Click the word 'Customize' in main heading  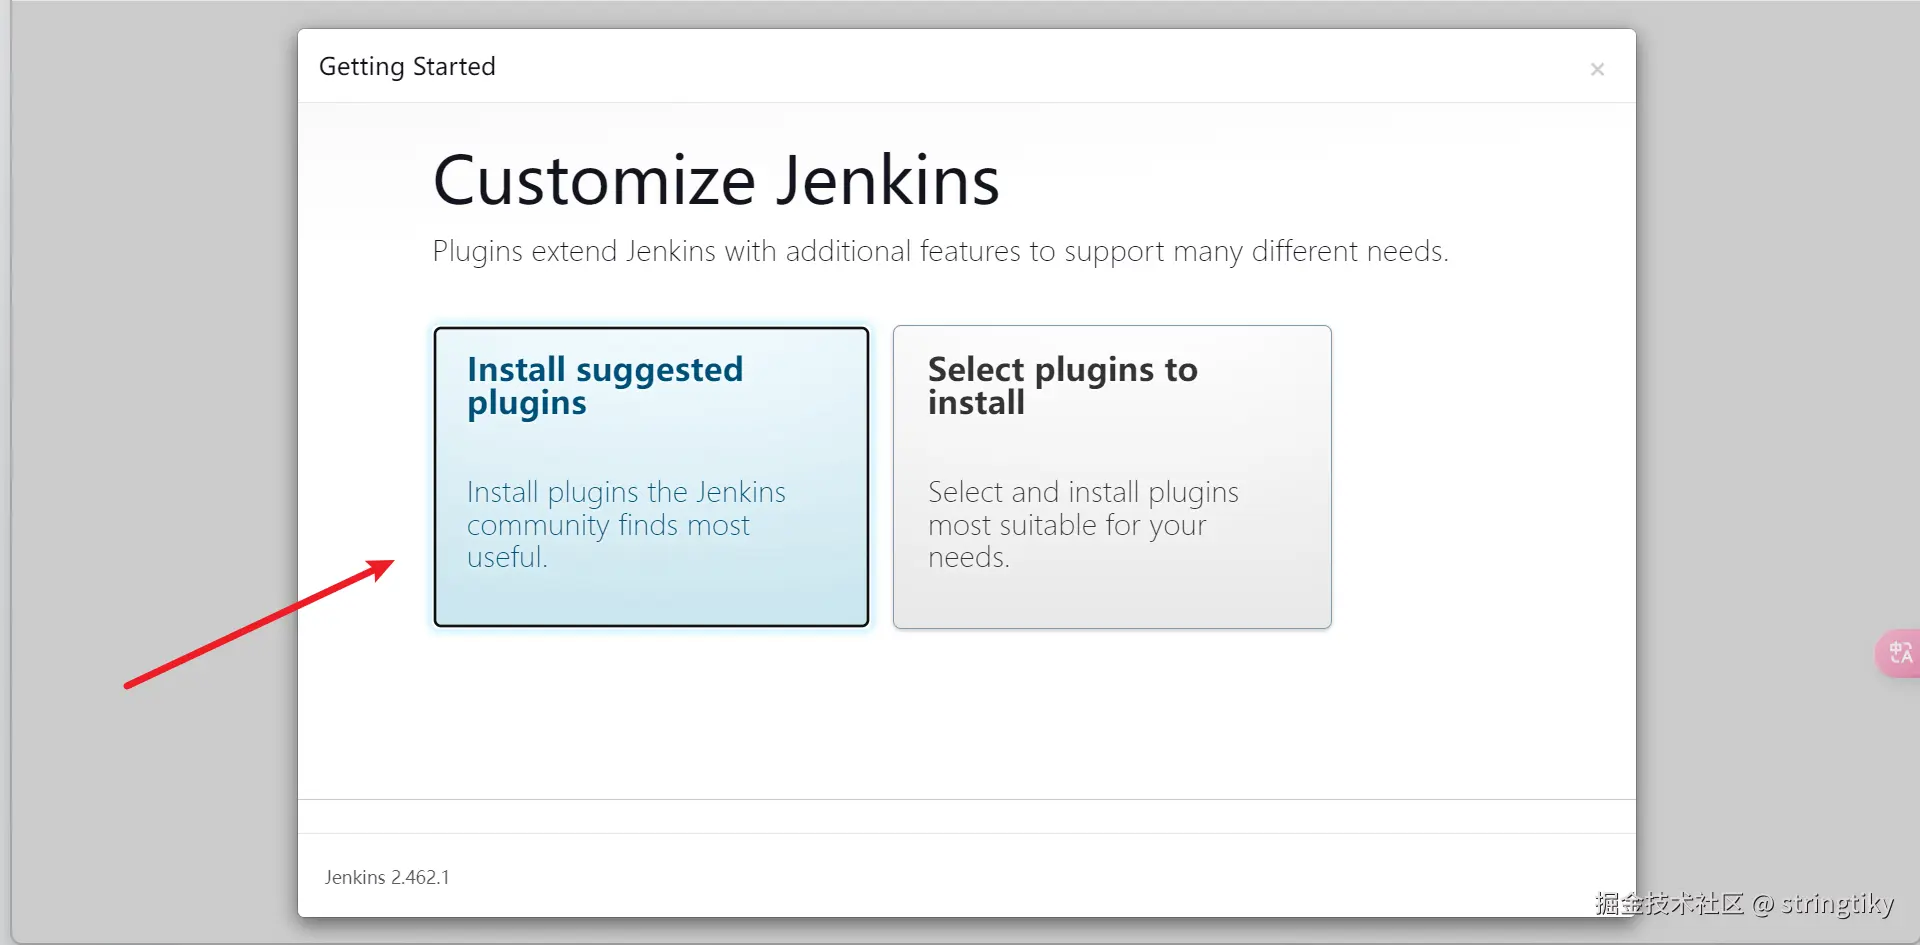594,181
